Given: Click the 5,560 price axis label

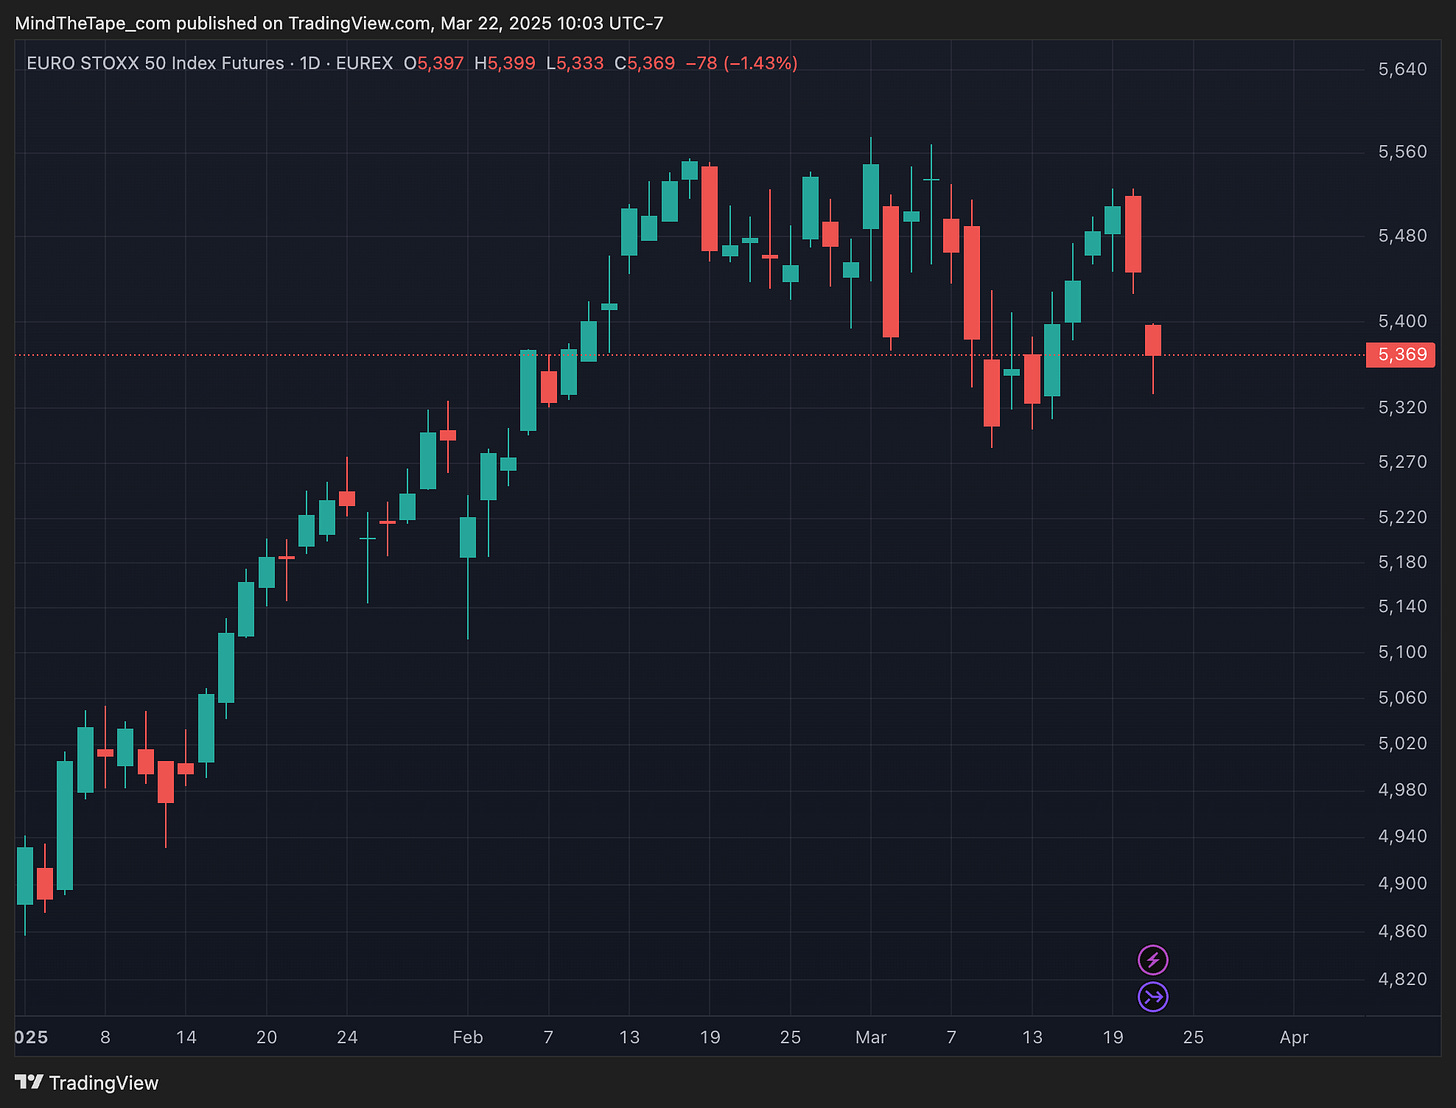Looking at the screenshot, I should click(x=1402, y=152).
